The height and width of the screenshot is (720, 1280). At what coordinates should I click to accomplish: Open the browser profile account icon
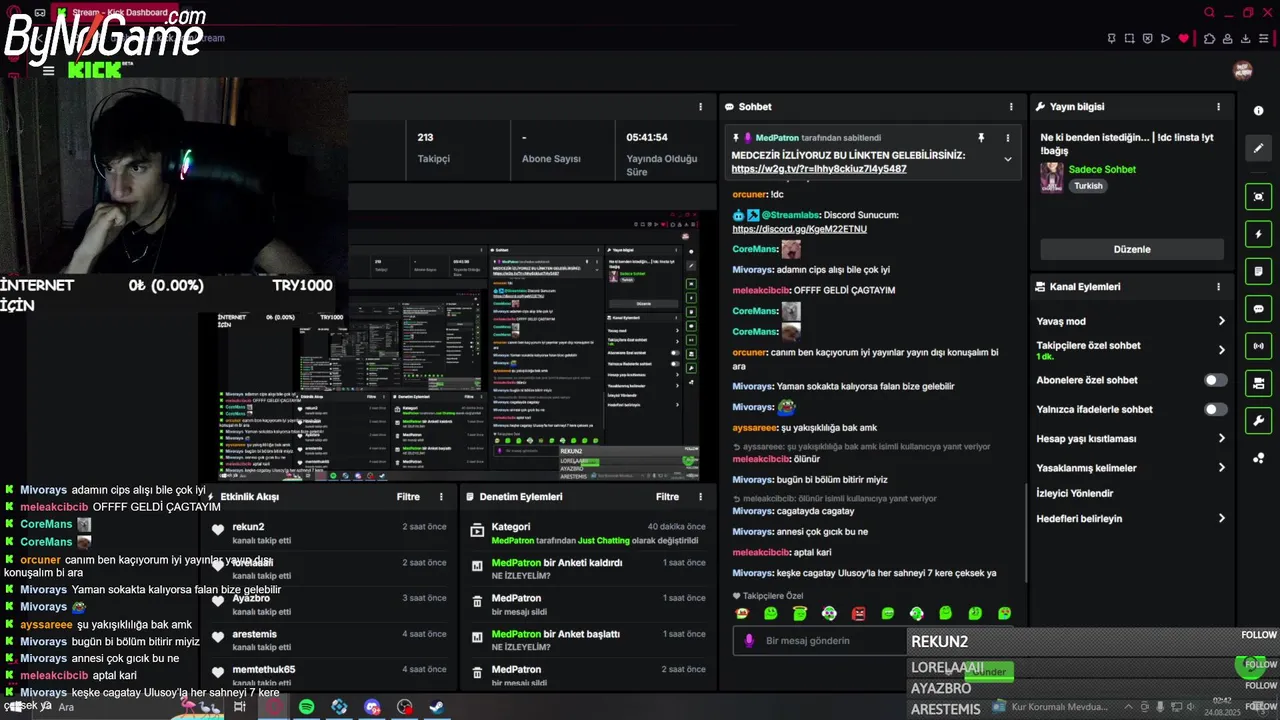(1228, 38)
